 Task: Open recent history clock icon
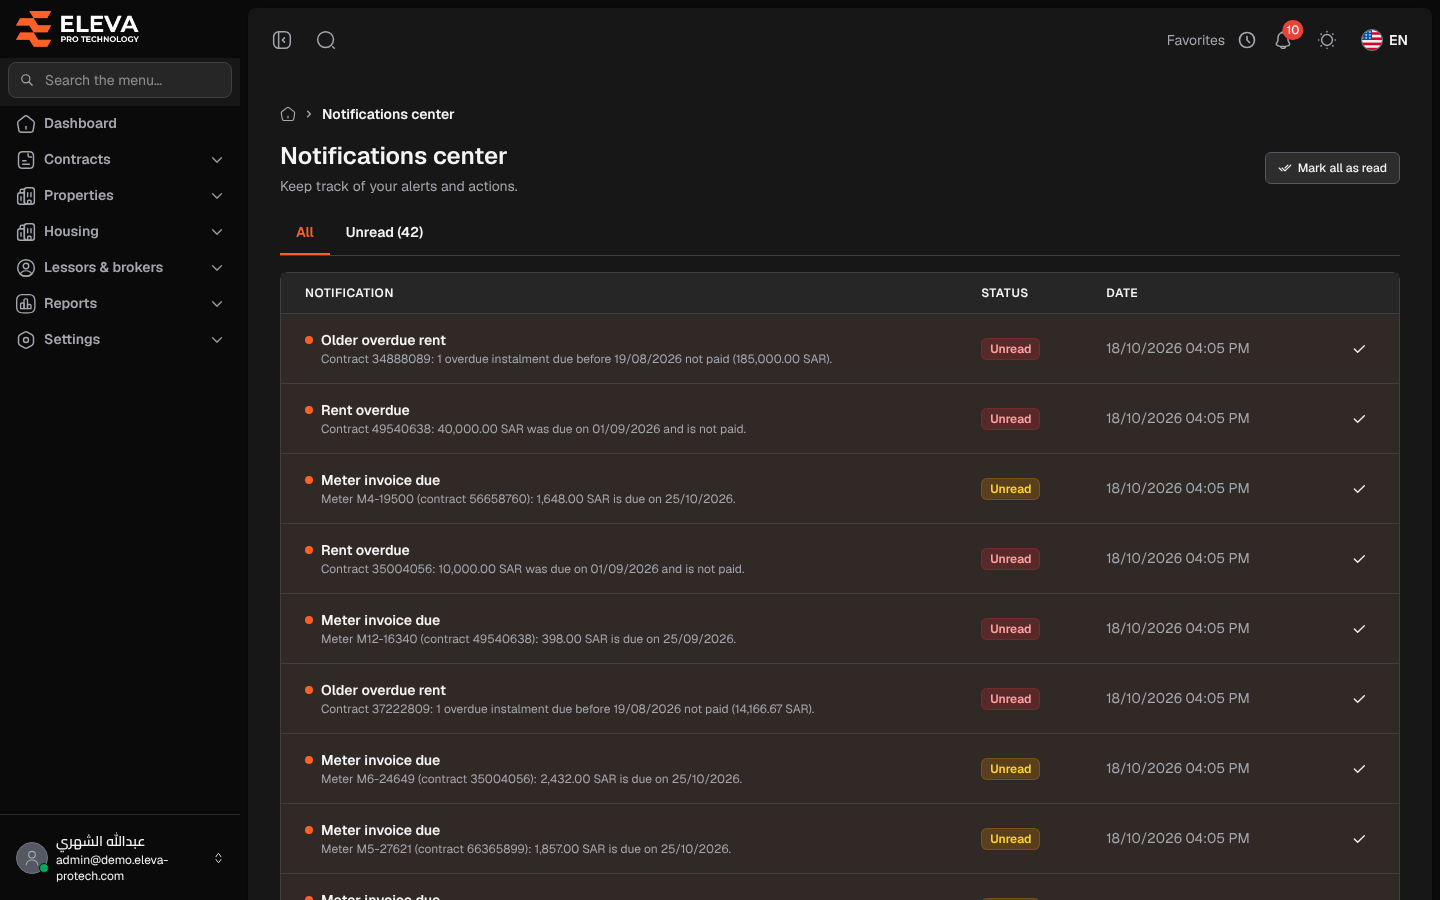(x=1247, y=40)
